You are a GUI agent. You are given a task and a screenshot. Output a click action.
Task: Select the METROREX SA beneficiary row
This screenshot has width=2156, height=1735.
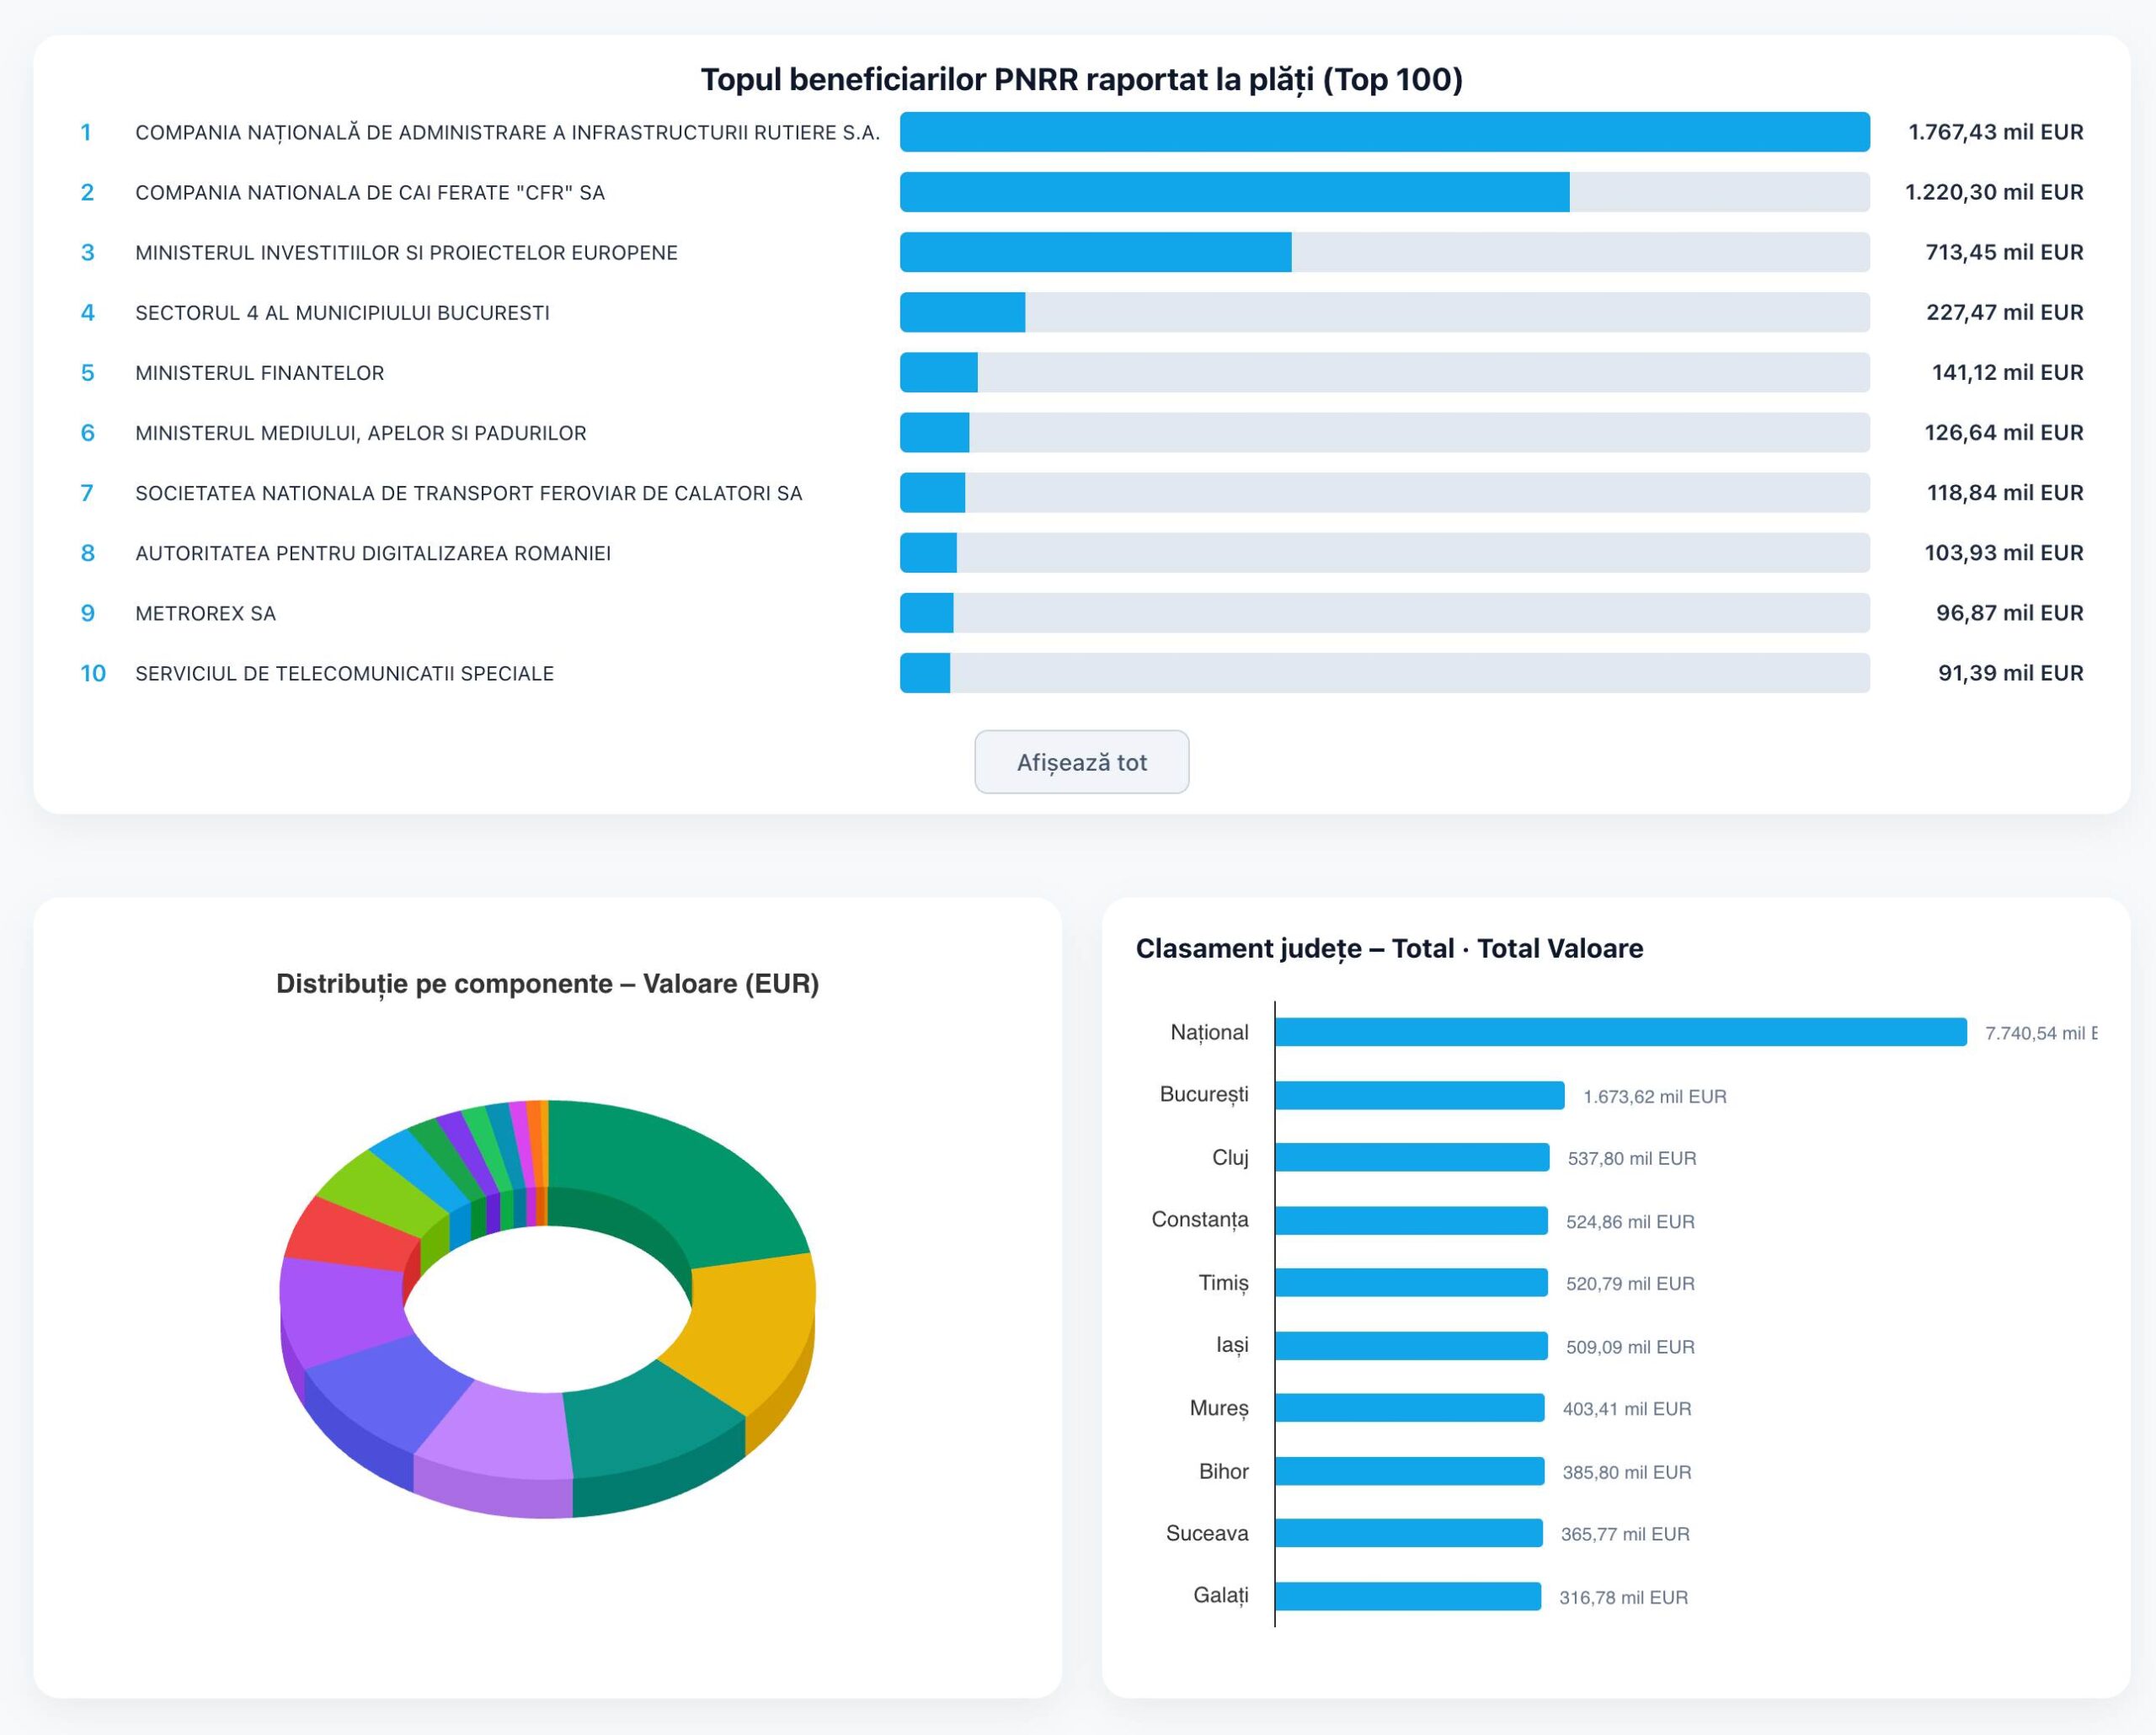point(1081,613)
